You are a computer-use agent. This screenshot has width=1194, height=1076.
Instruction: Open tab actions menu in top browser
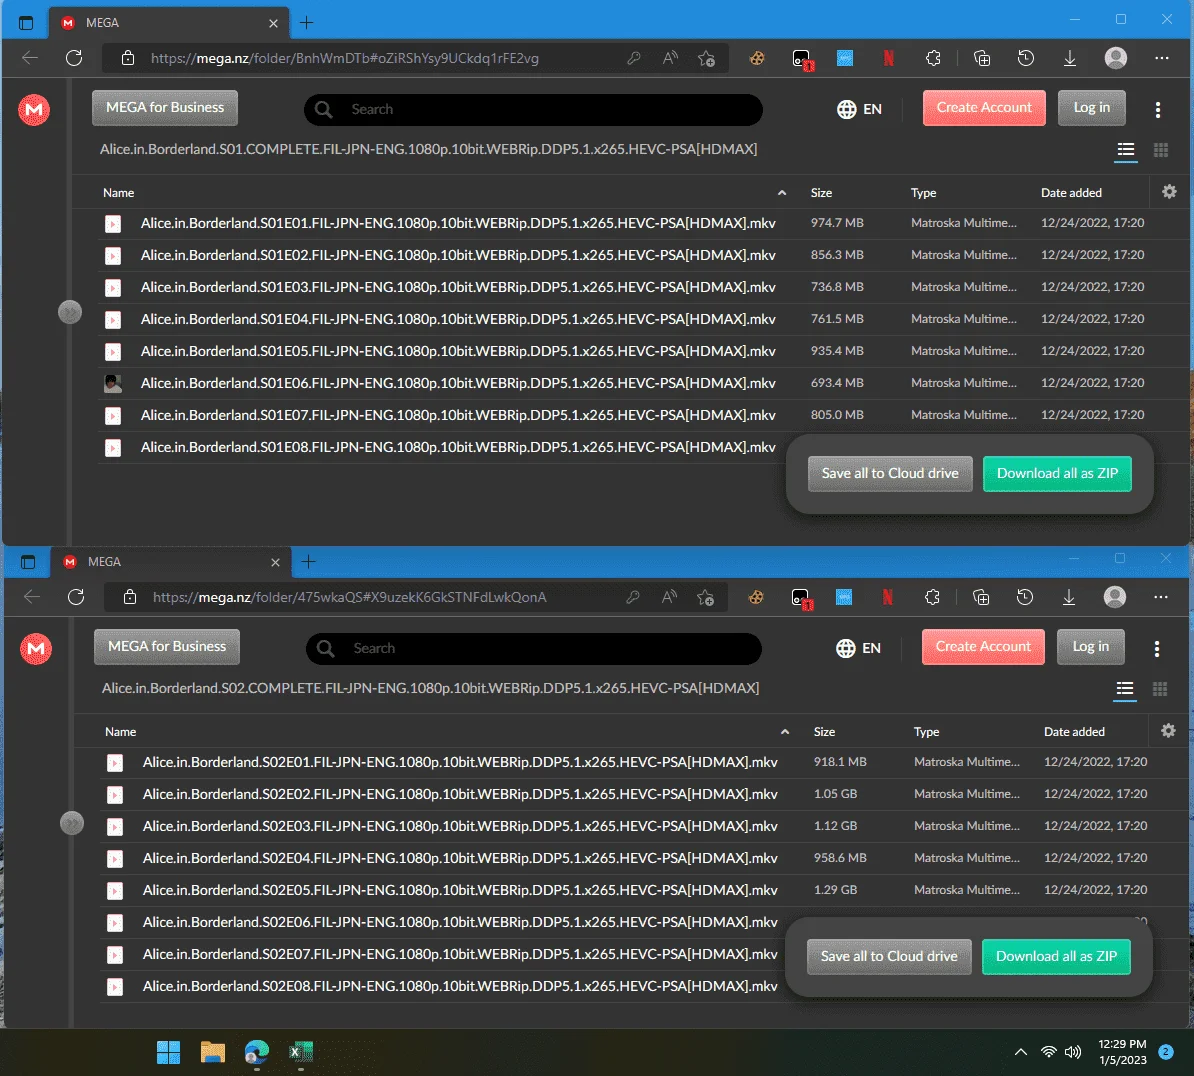[26, 23]
